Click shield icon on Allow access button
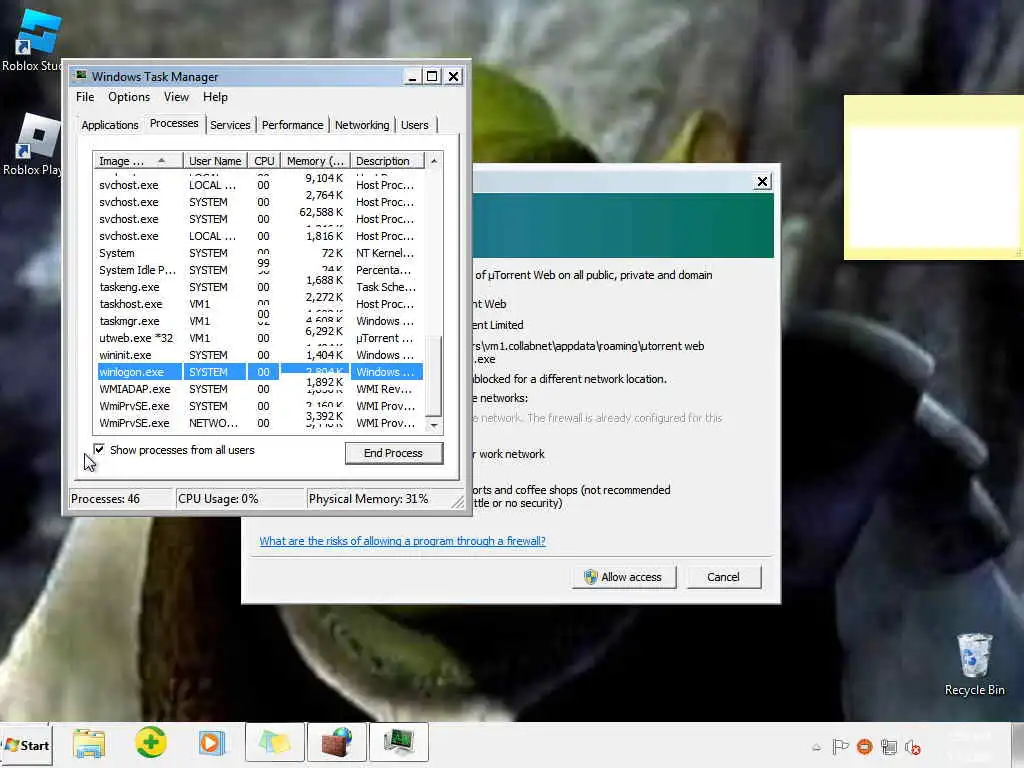This screenshot has width=1024, height=768. pos(590,577)
